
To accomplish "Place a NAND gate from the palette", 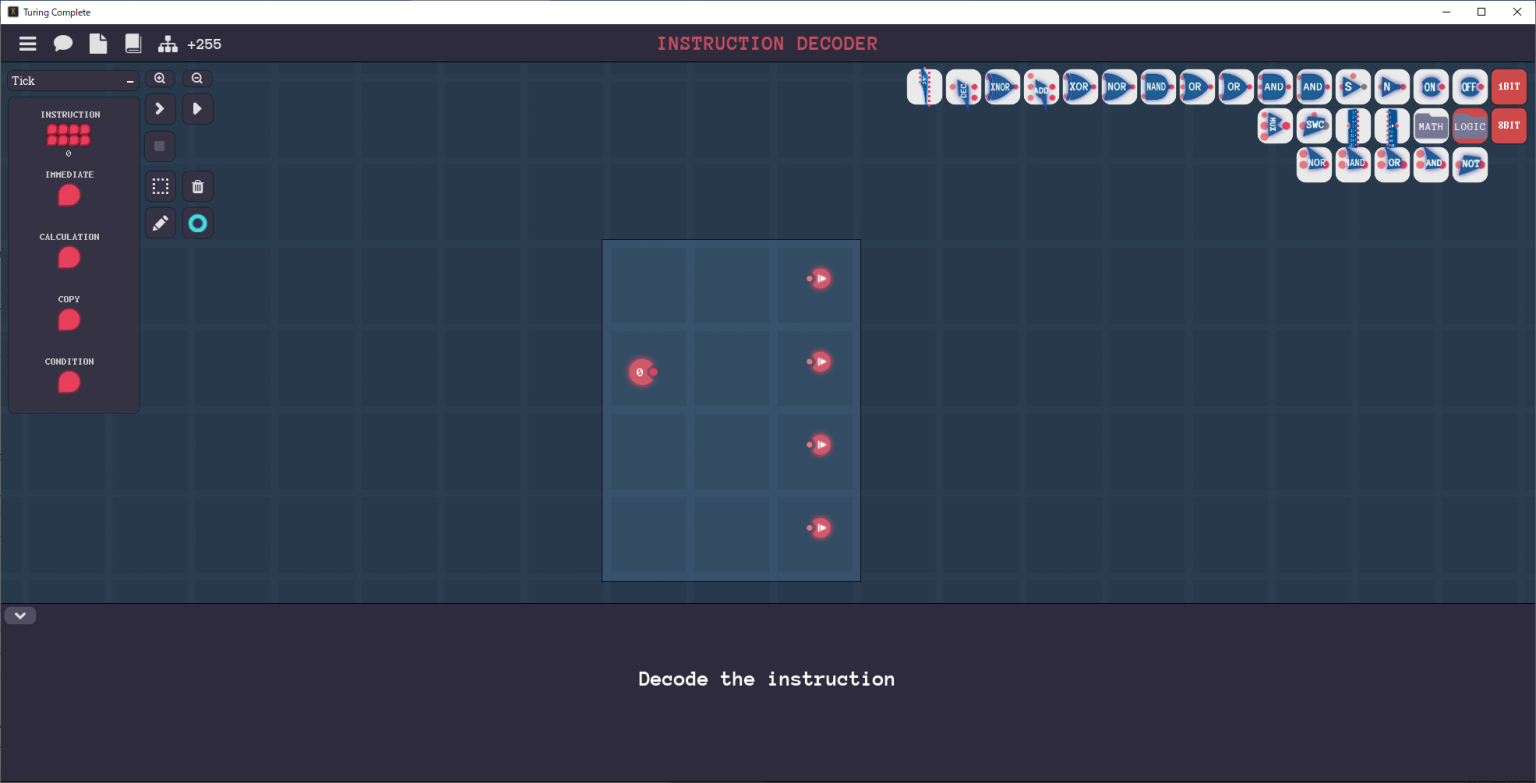I will 1158,86.
